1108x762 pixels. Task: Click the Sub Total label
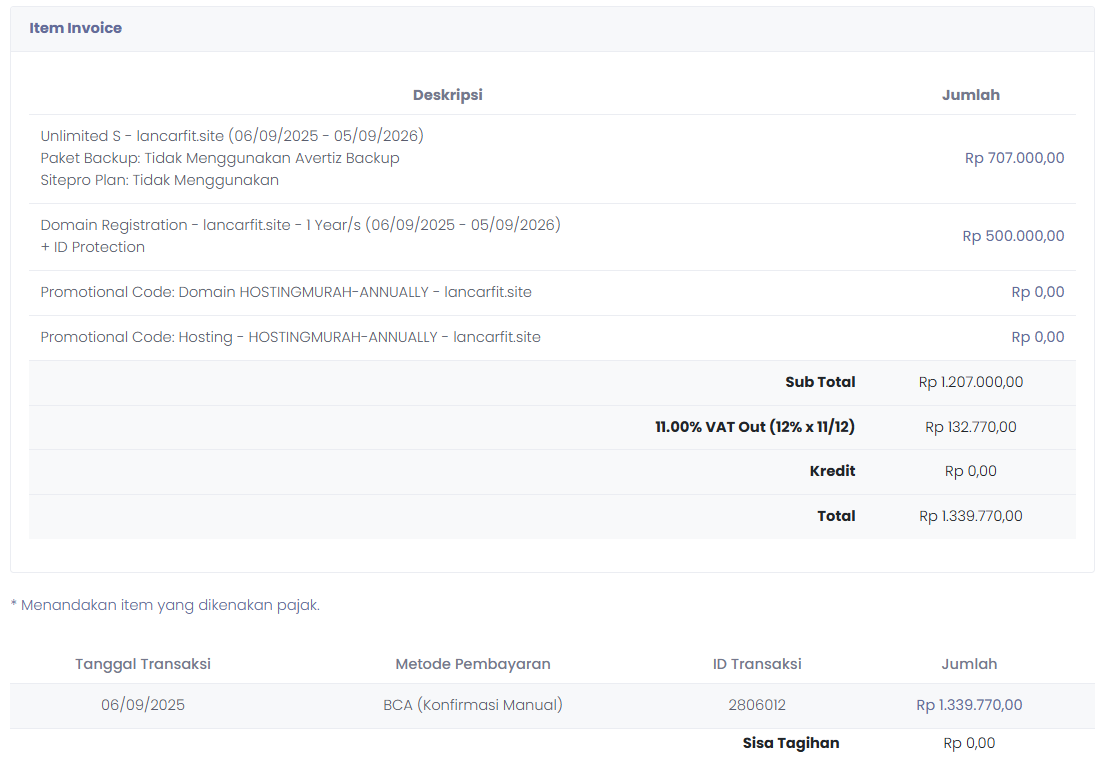(820, 382)
